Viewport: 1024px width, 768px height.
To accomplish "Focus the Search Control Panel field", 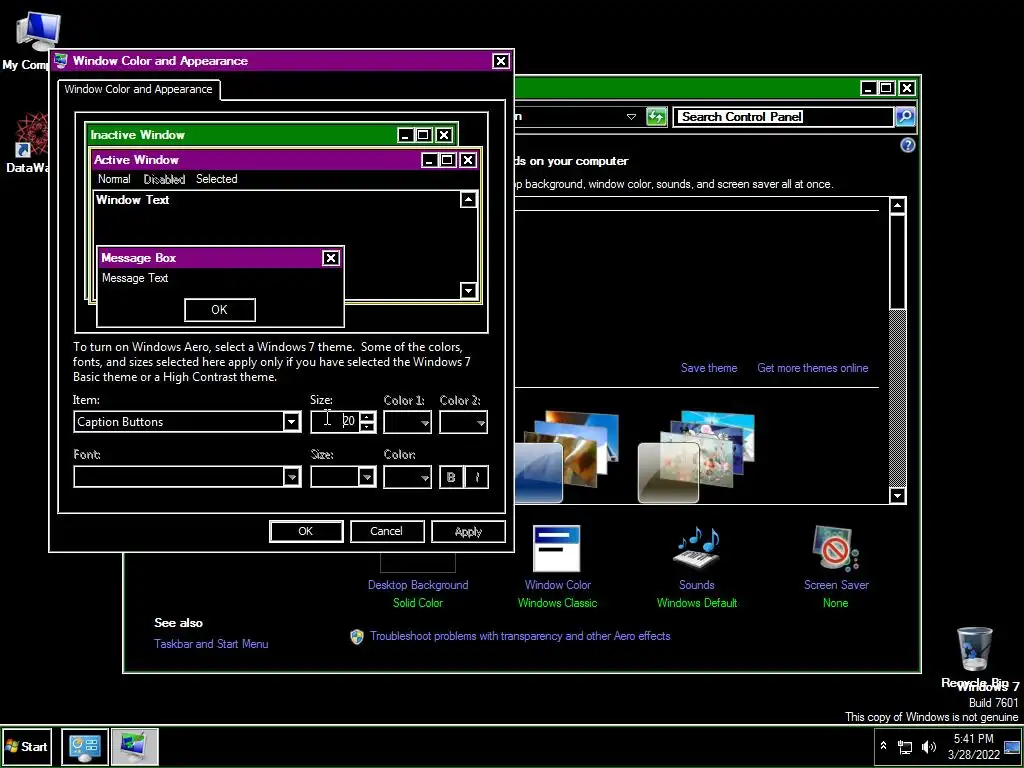I will (x=783, y=117).
